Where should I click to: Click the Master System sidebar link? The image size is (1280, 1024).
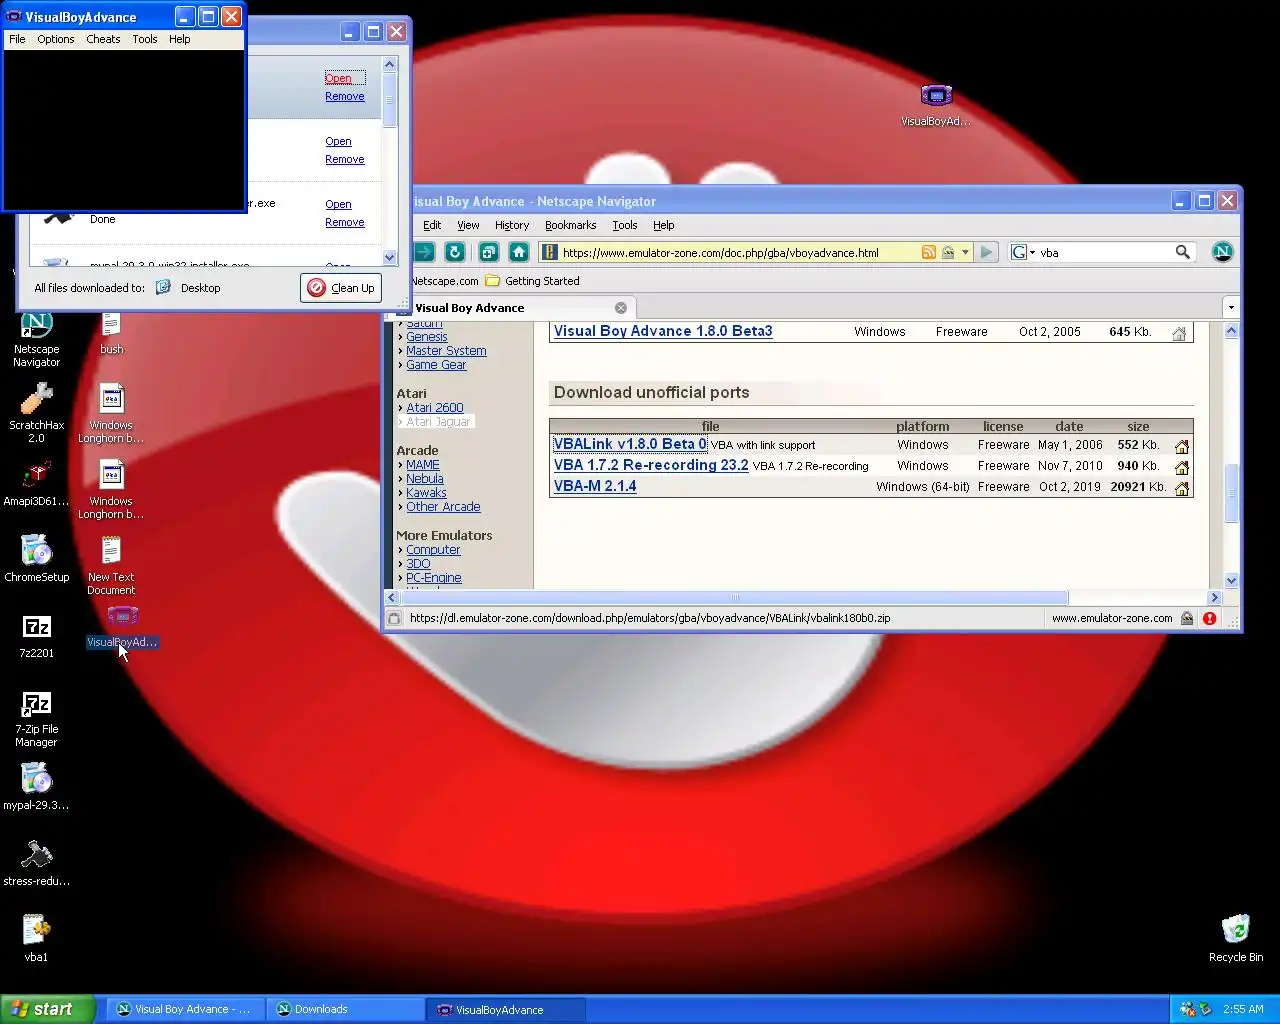coord(446,351)
